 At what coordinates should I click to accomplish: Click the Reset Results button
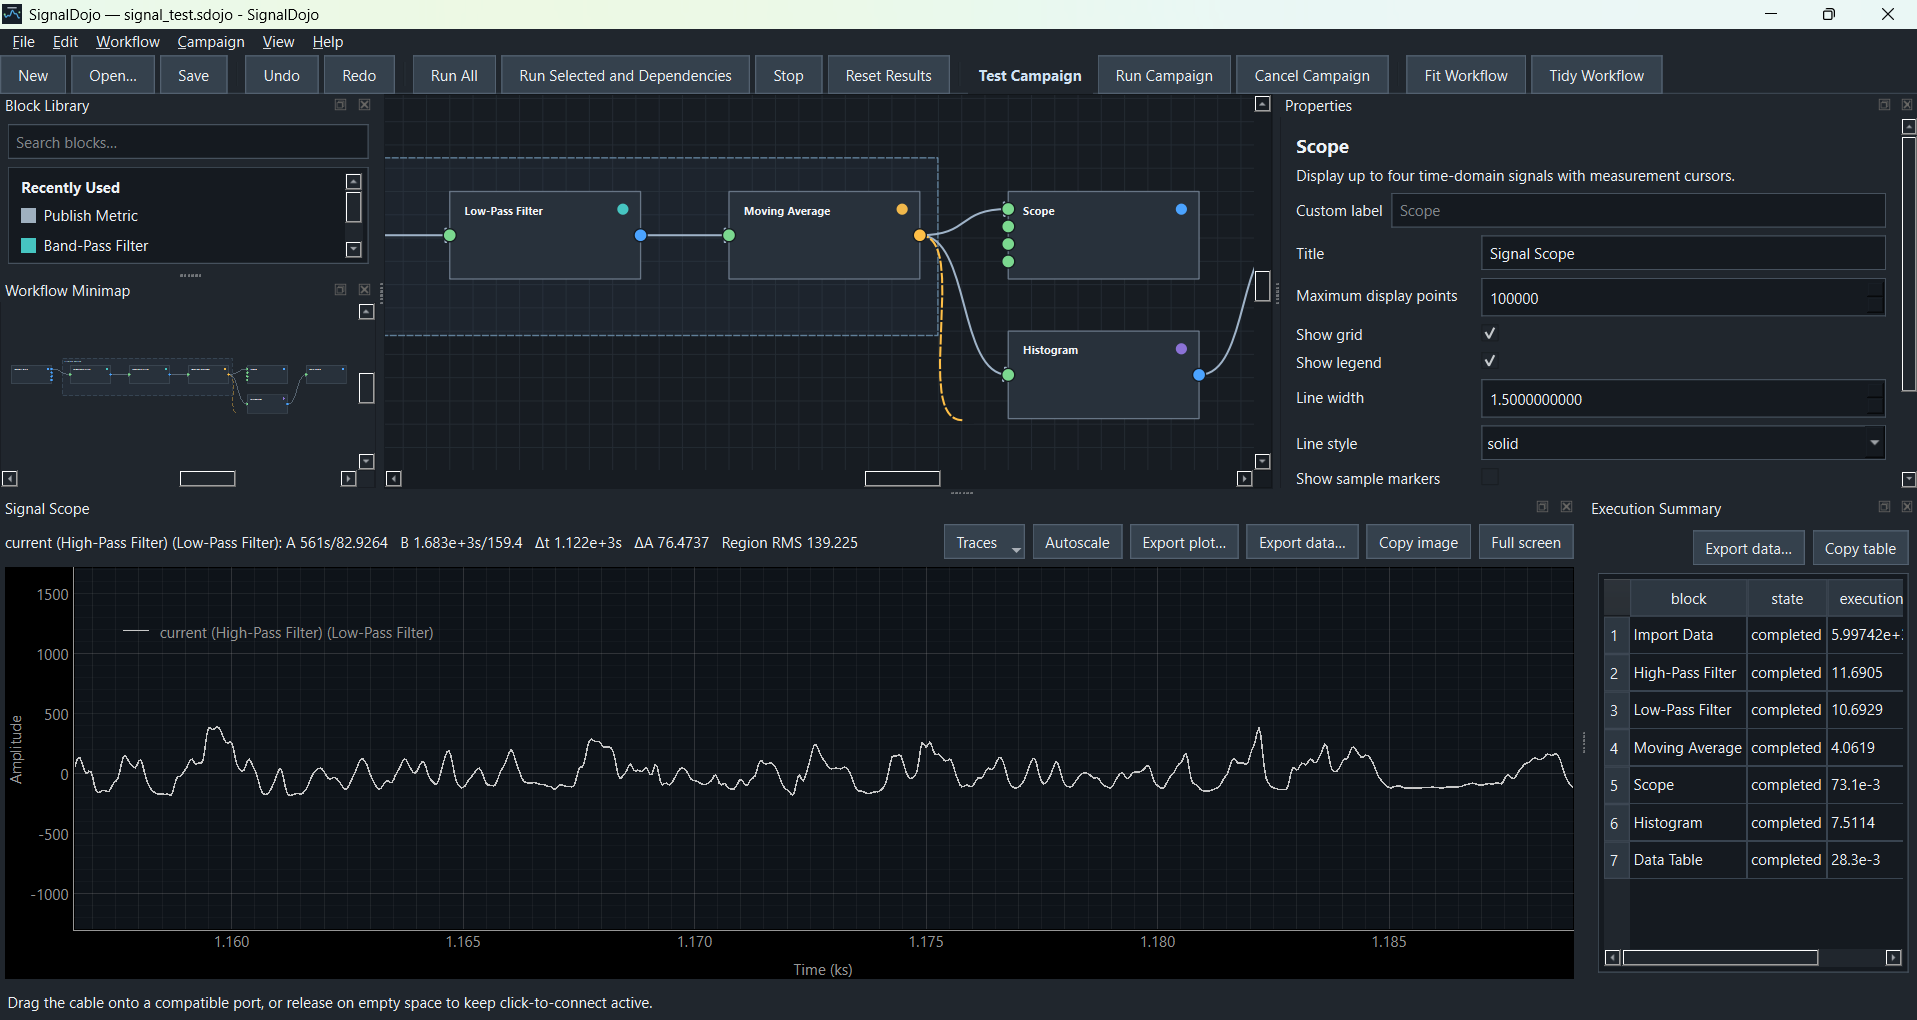click(888, 76)
